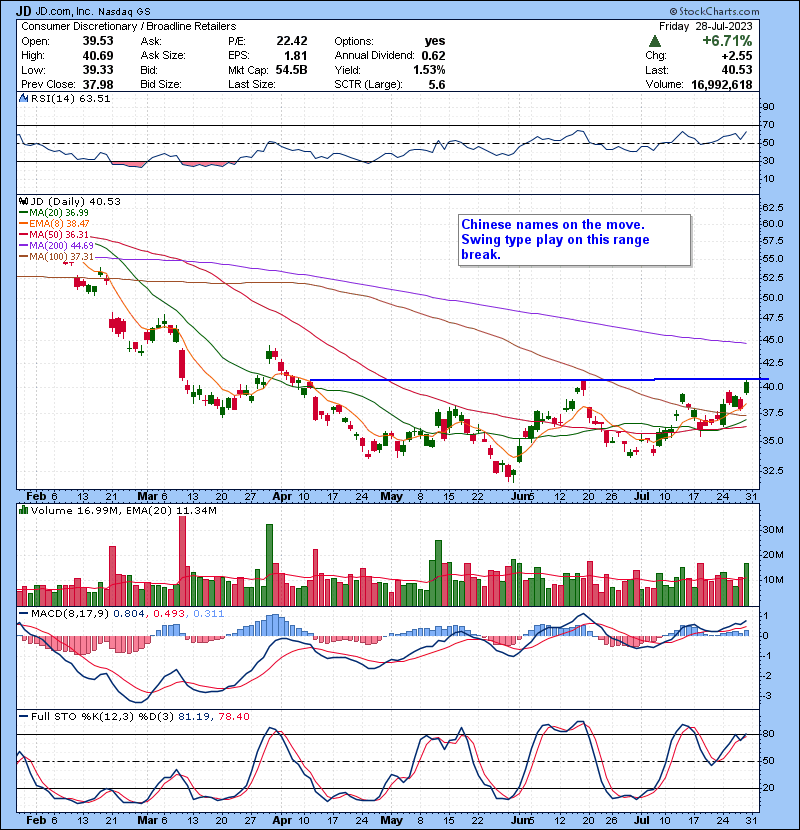
Task: Click the MA(100) 37.31 legend entry
Action: [57, 257]
